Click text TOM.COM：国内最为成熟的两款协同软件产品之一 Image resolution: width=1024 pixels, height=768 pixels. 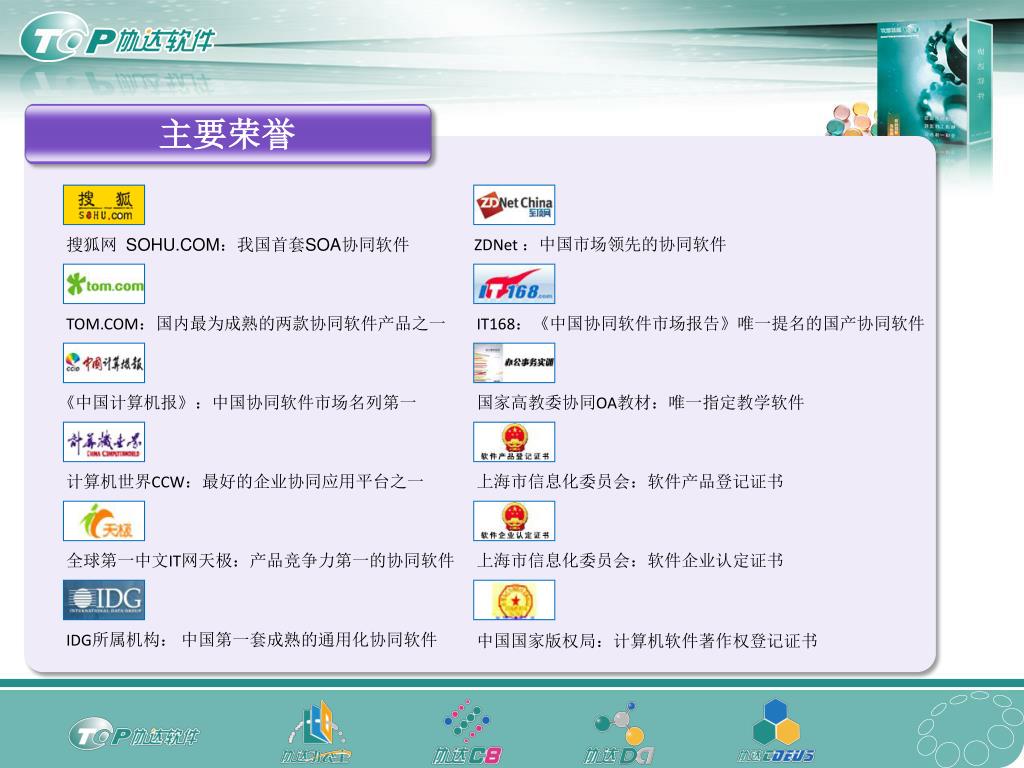(255, 324)
